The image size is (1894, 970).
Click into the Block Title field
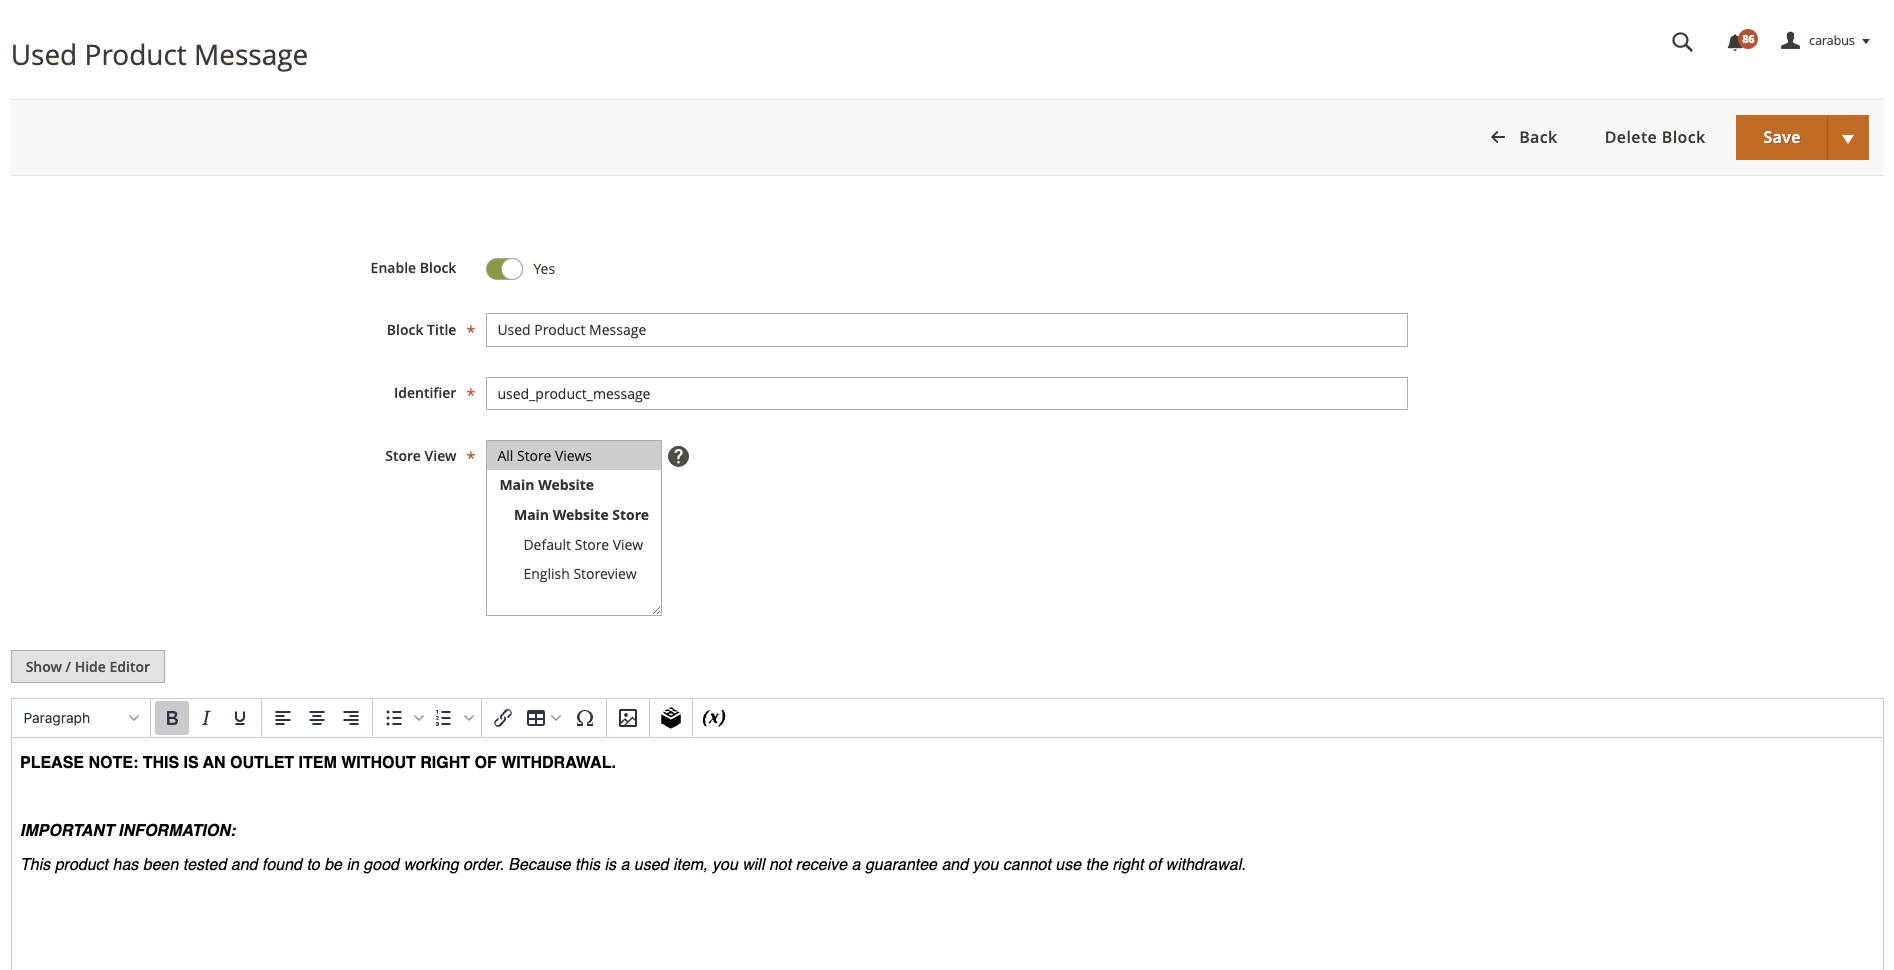pos(946,330)
